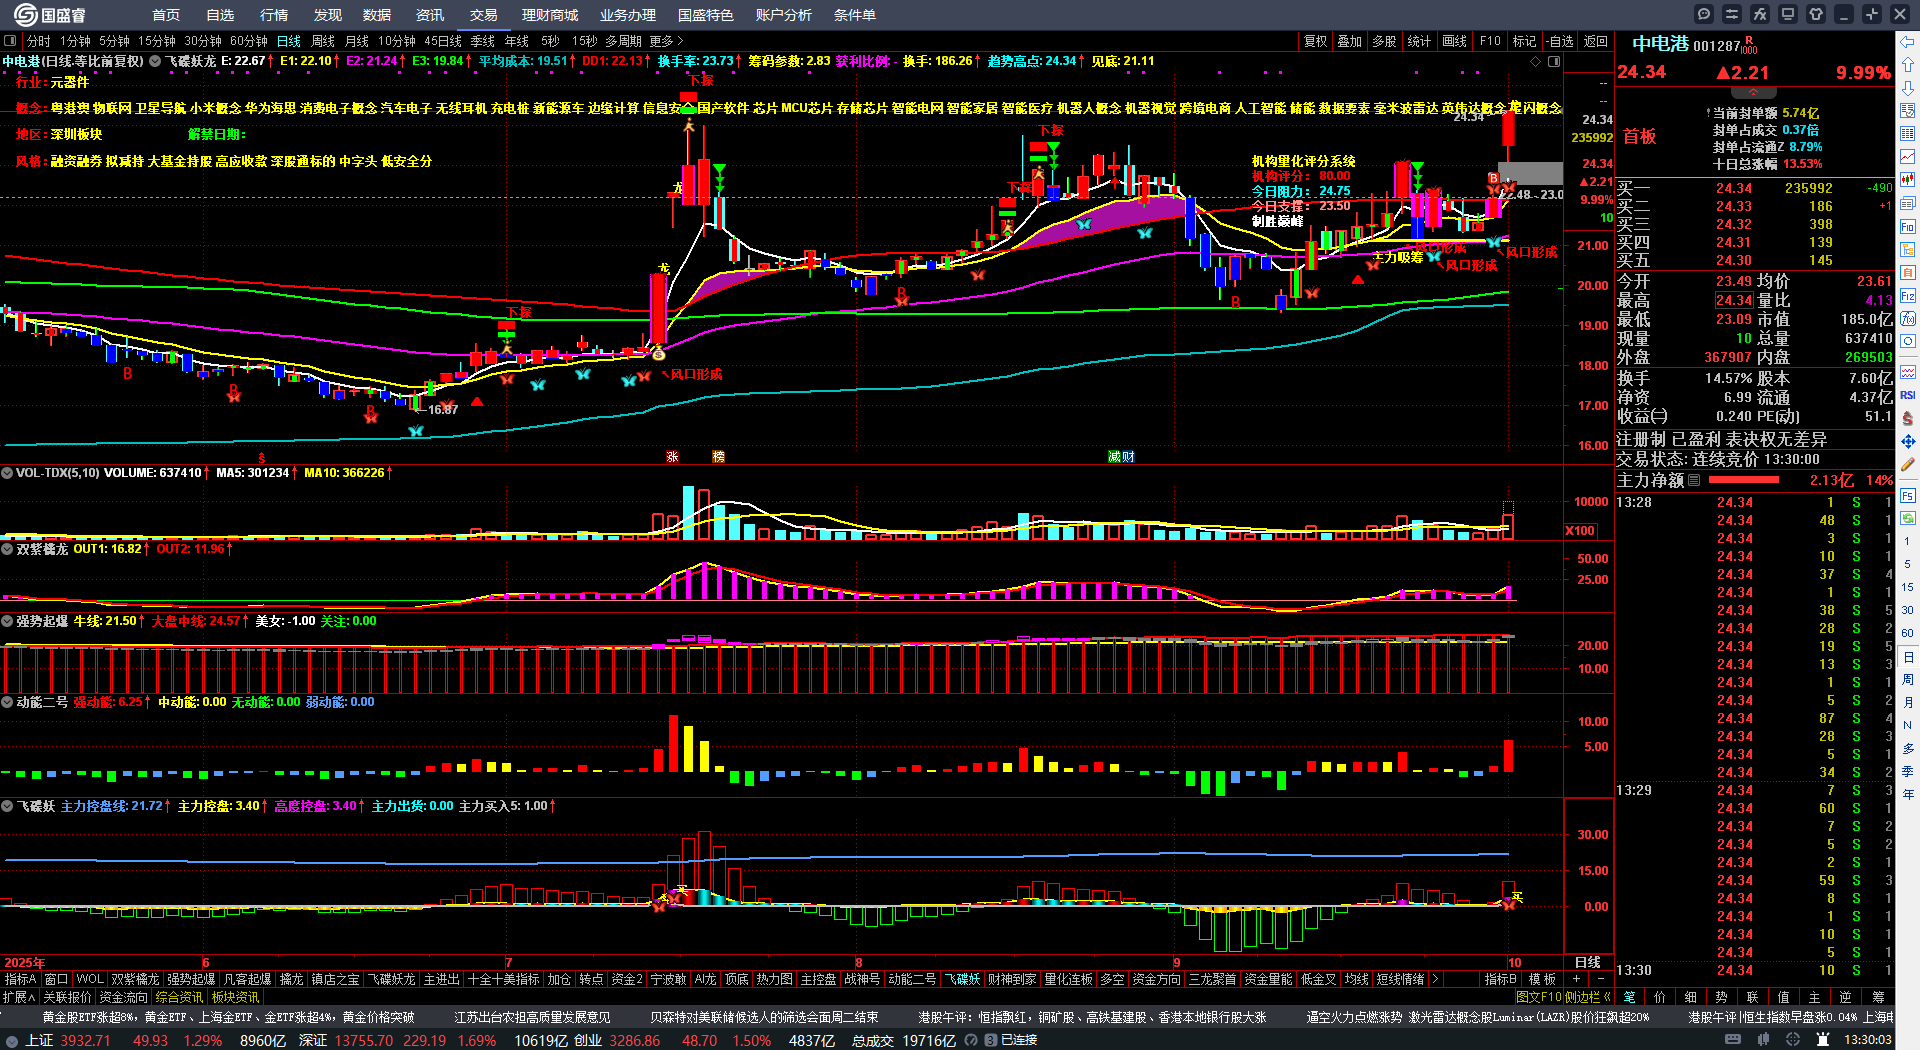Open the 理财商城 menu

[x=550, y=15]
